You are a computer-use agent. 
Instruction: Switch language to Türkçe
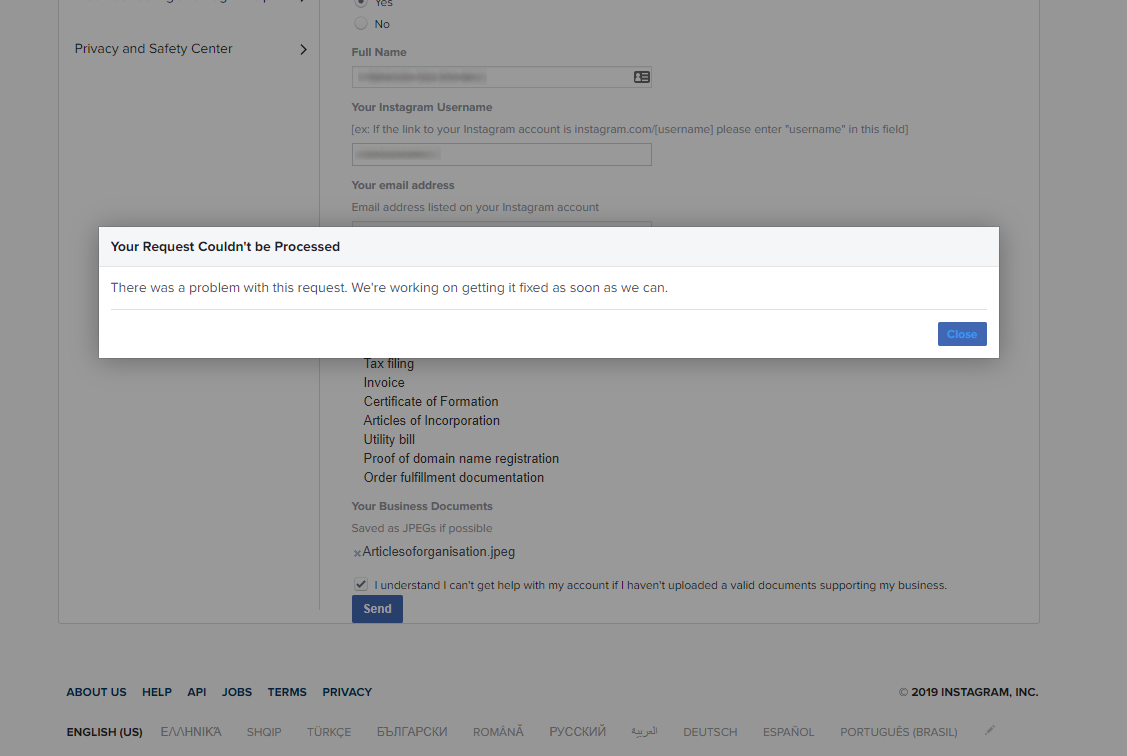click(x=329, y=732)
